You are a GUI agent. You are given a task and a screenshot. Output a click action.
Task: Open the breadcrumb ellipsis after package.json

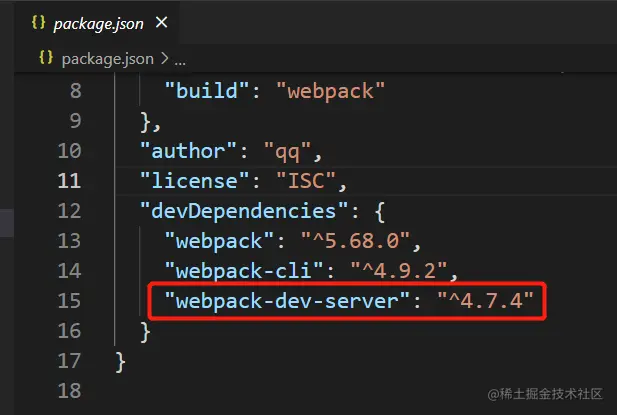180,62
